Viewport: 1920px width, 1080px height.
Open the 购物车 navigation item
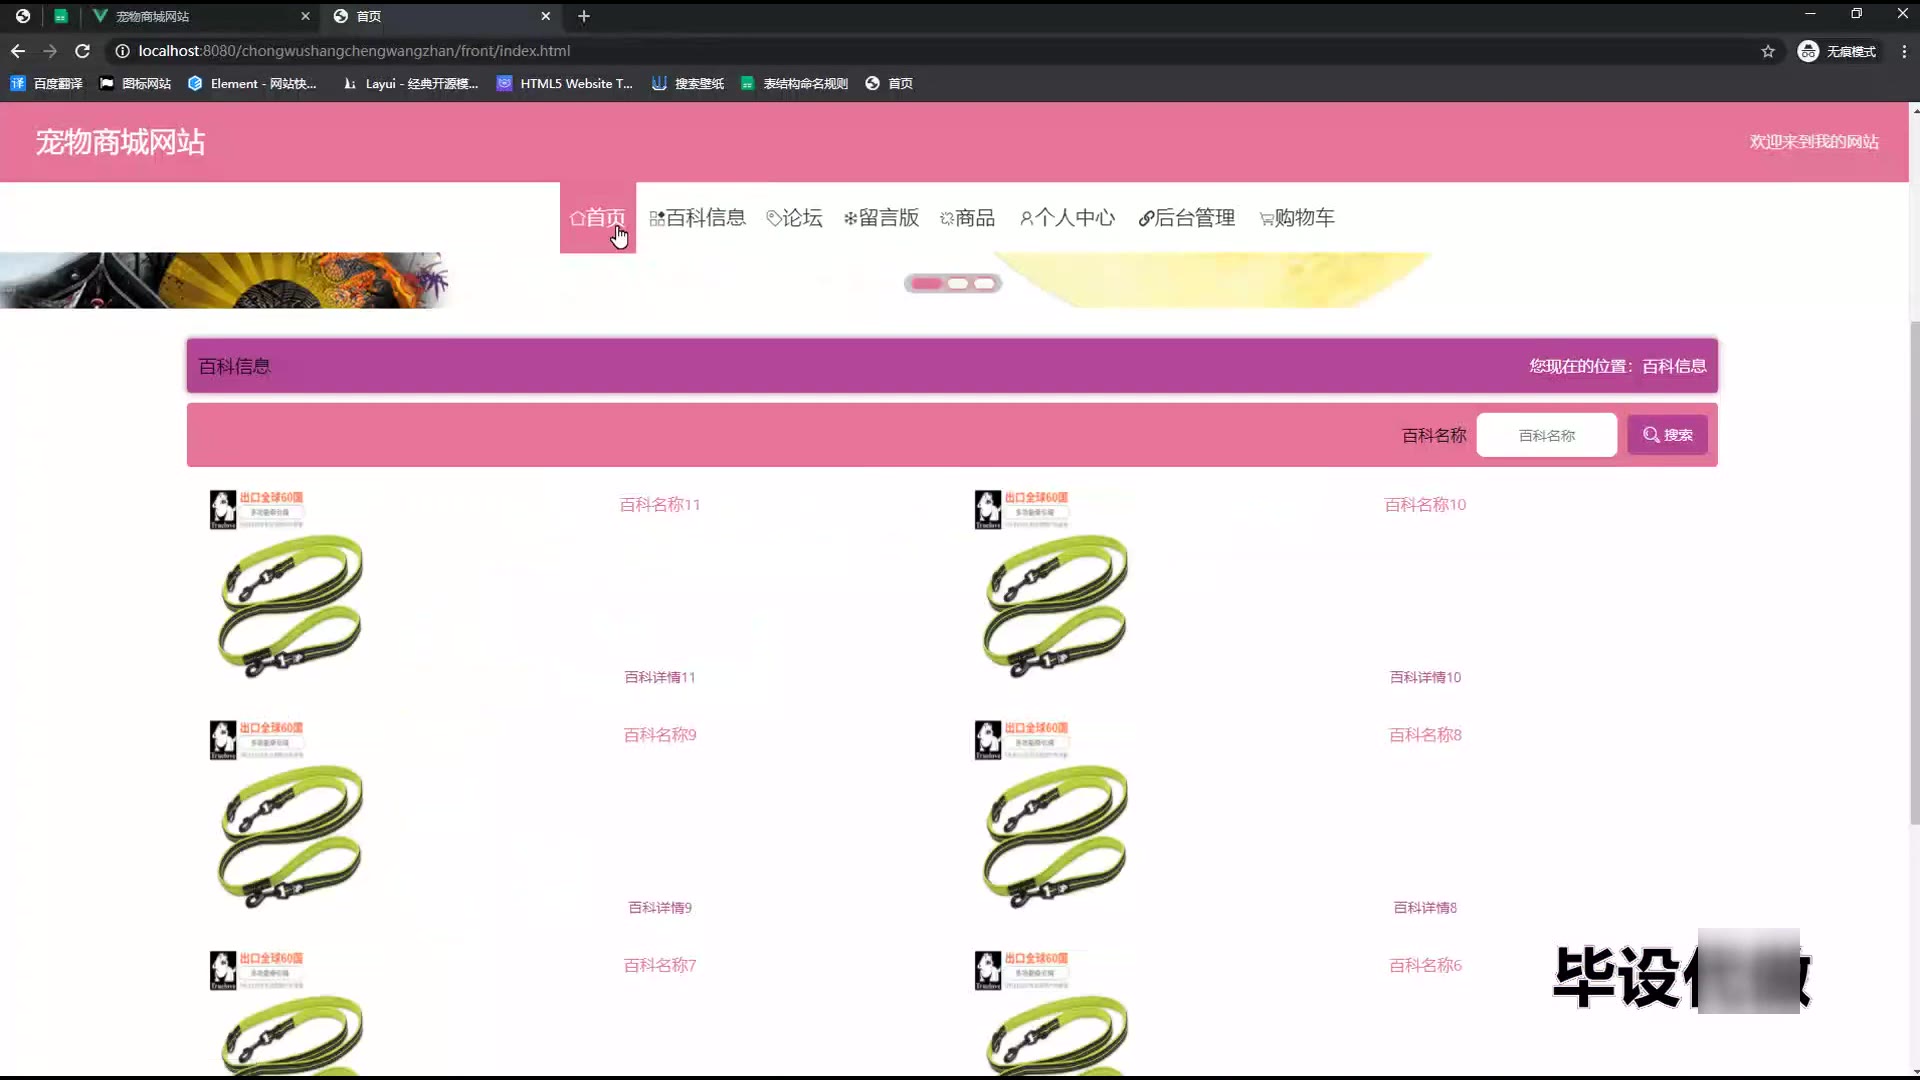pyautogui.click(x=1297, y=217)
